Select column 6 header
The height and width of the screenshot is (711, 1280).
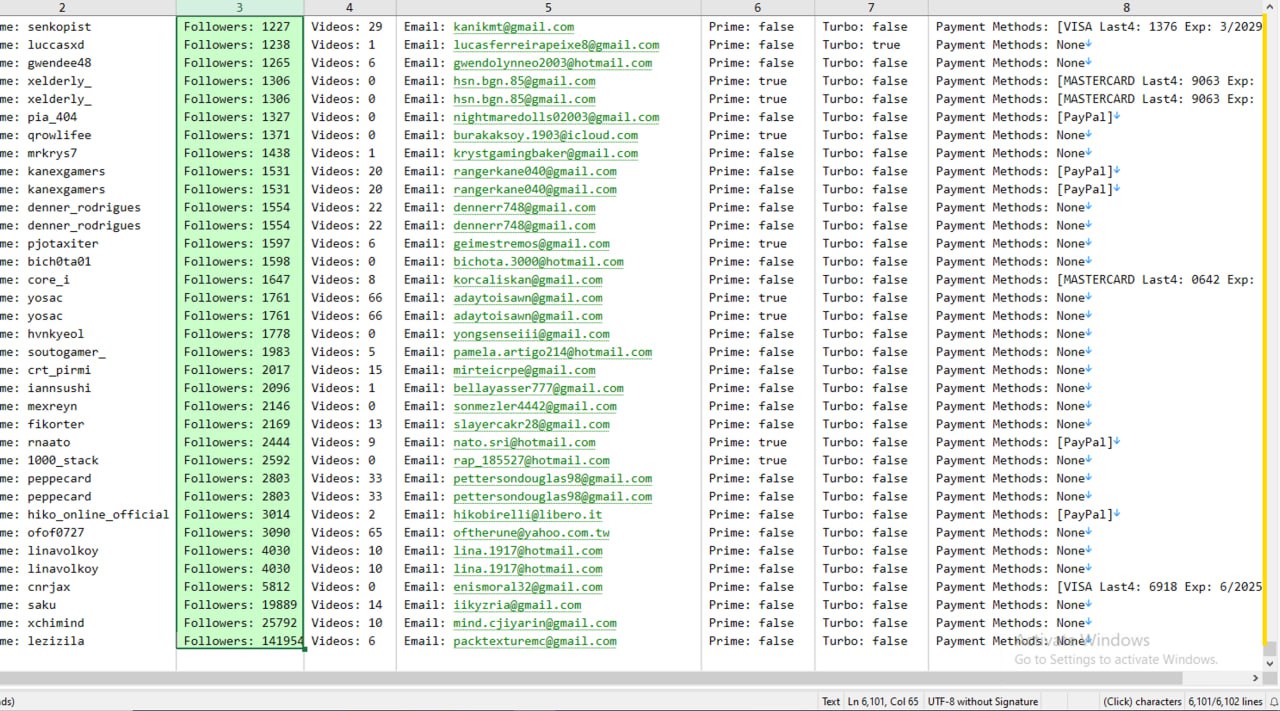click(x=757, y=7)
